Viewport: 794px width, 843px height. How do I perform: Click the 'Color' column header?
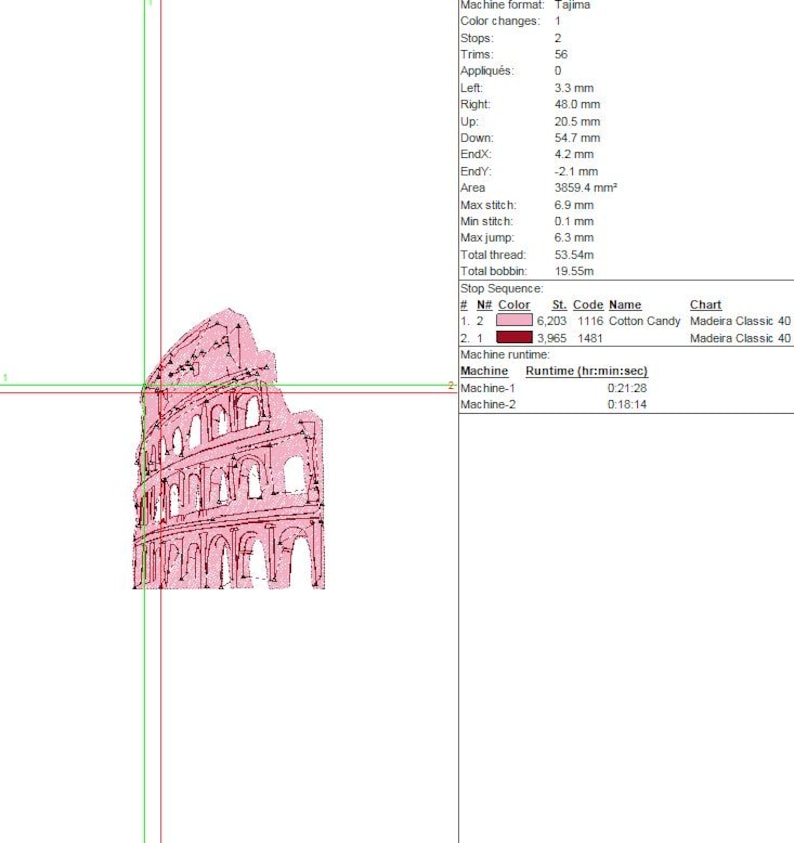click(x=514, y=305)
